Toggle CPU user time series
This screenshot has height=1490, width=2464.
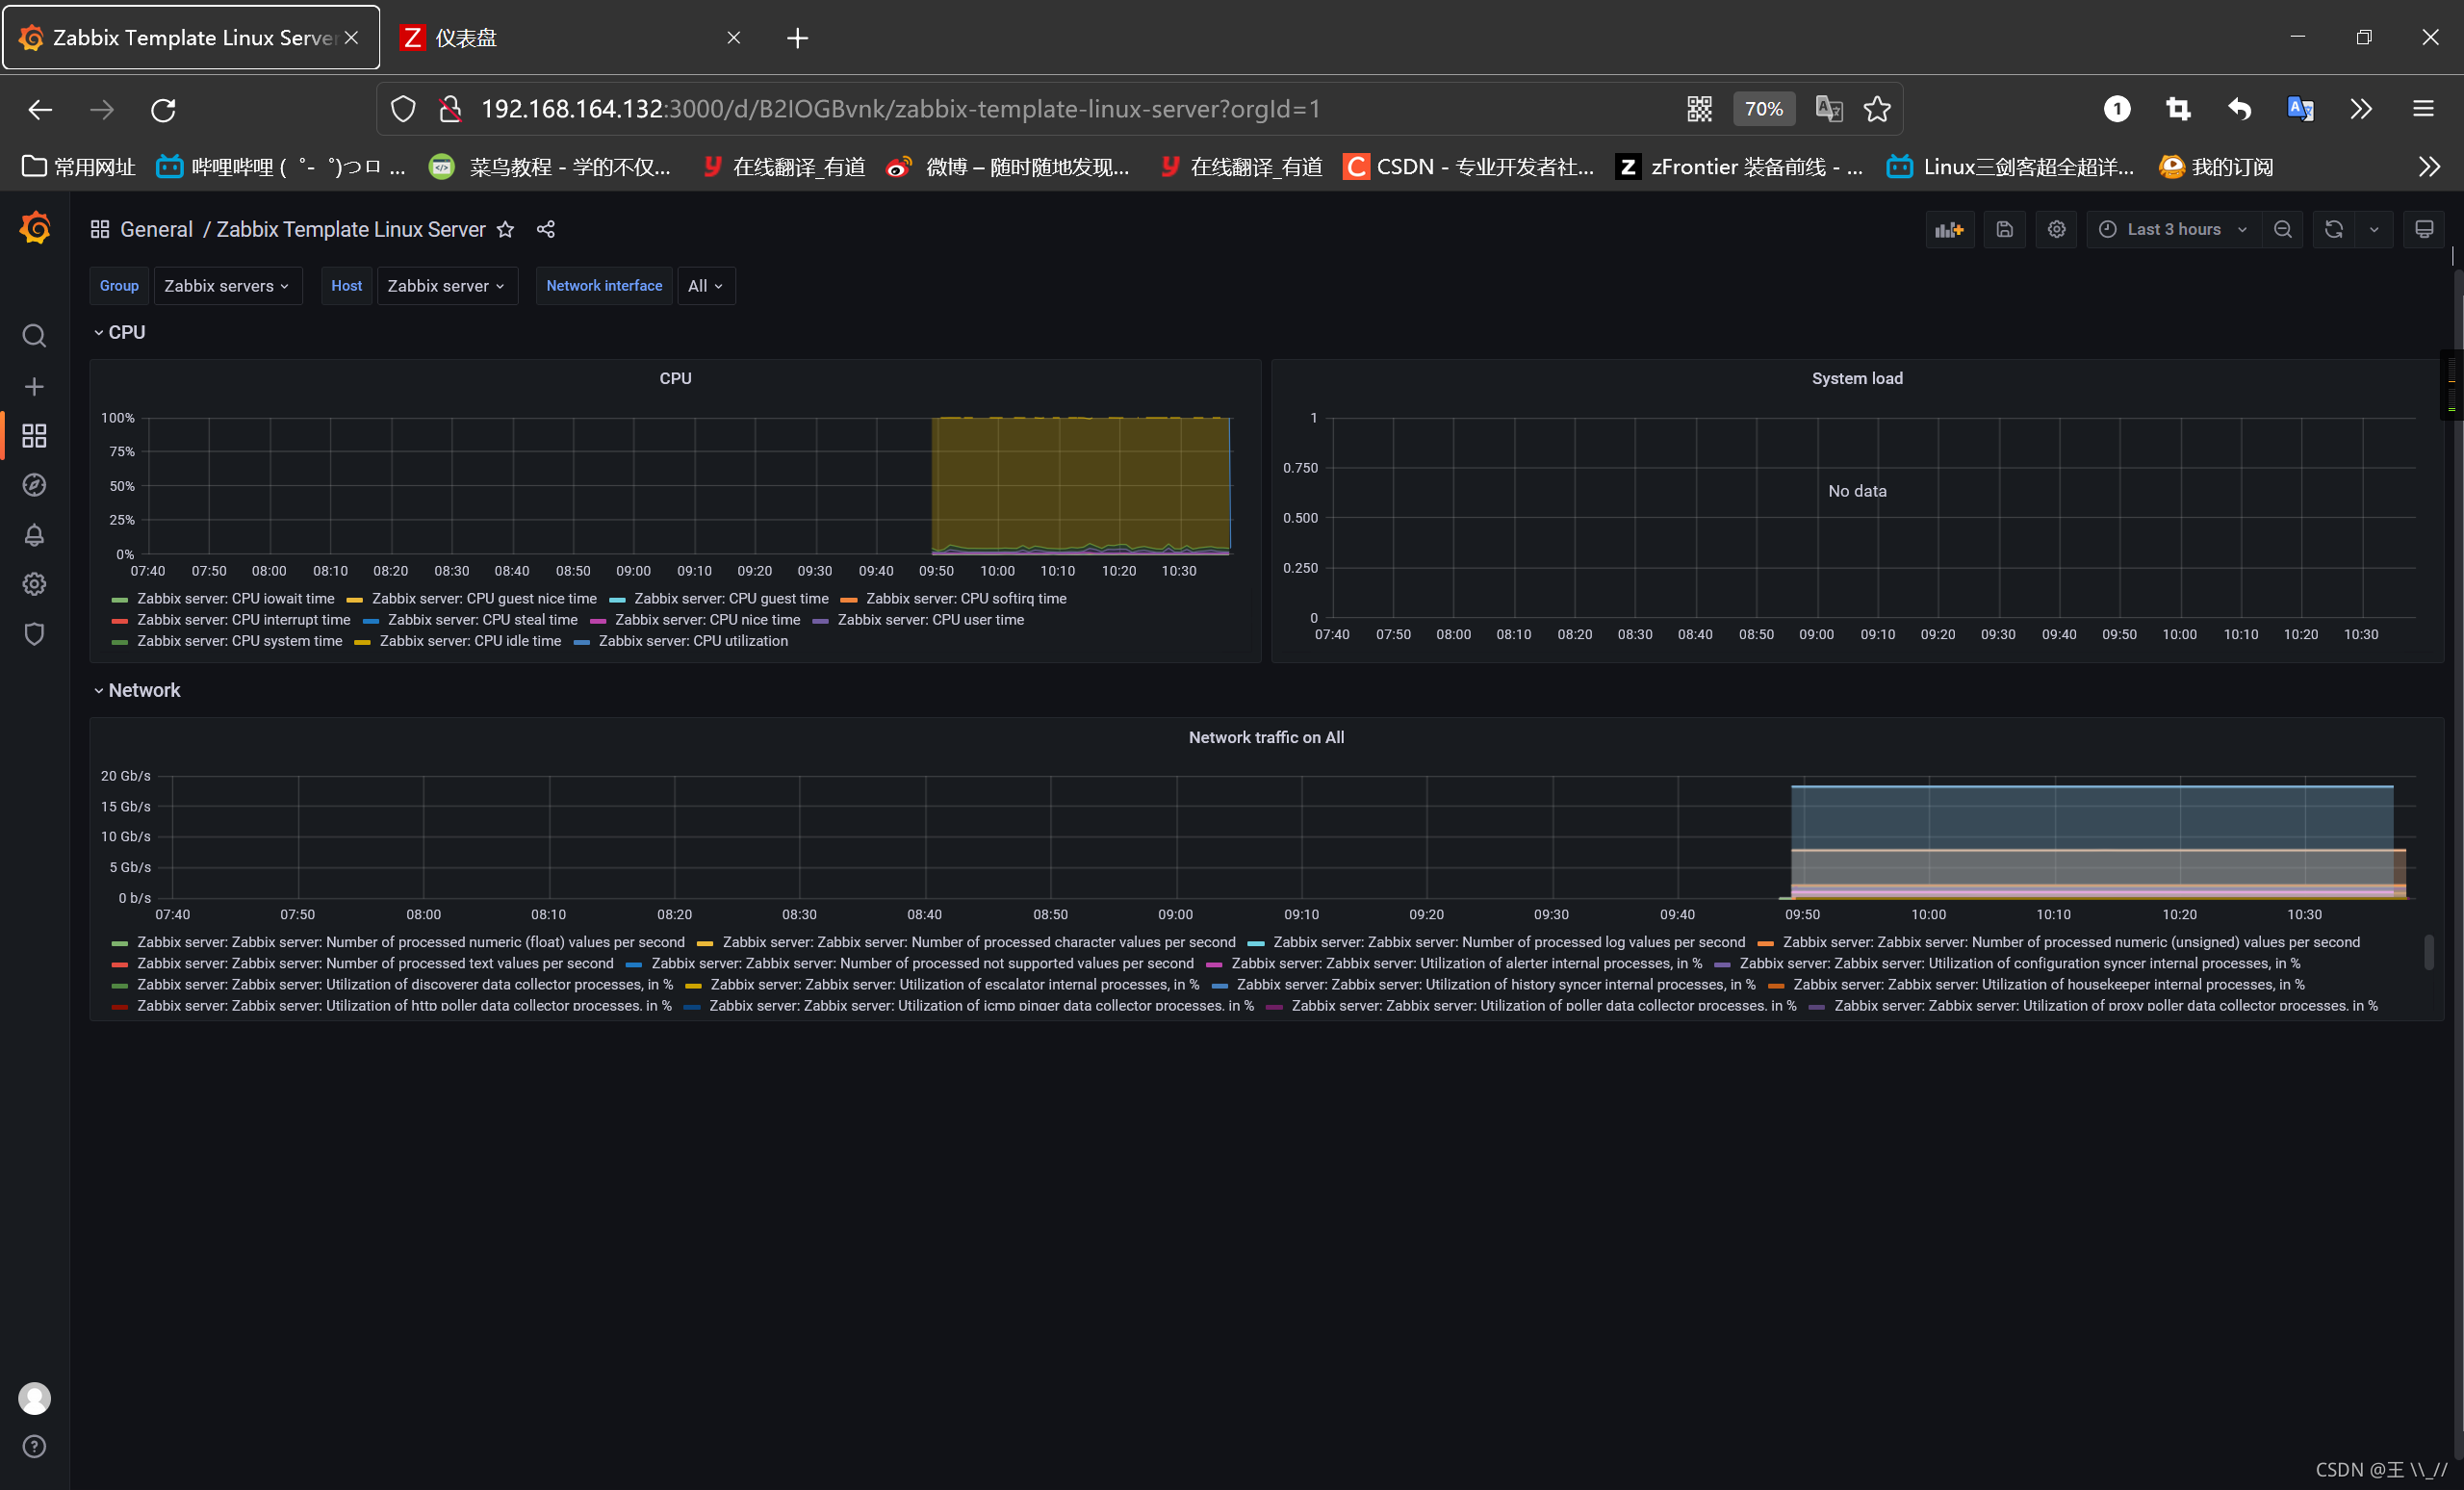[930, 619]
